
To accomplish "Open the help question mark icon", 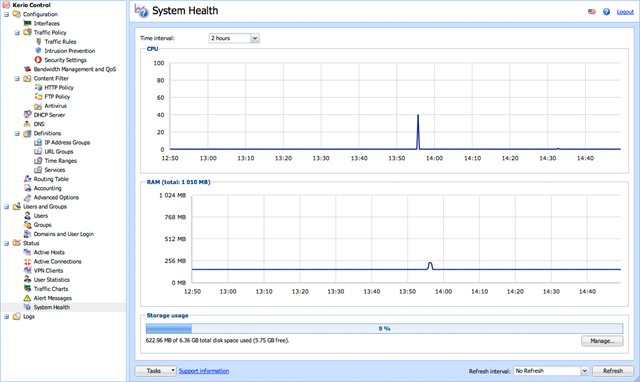I will tap(607, 11).
